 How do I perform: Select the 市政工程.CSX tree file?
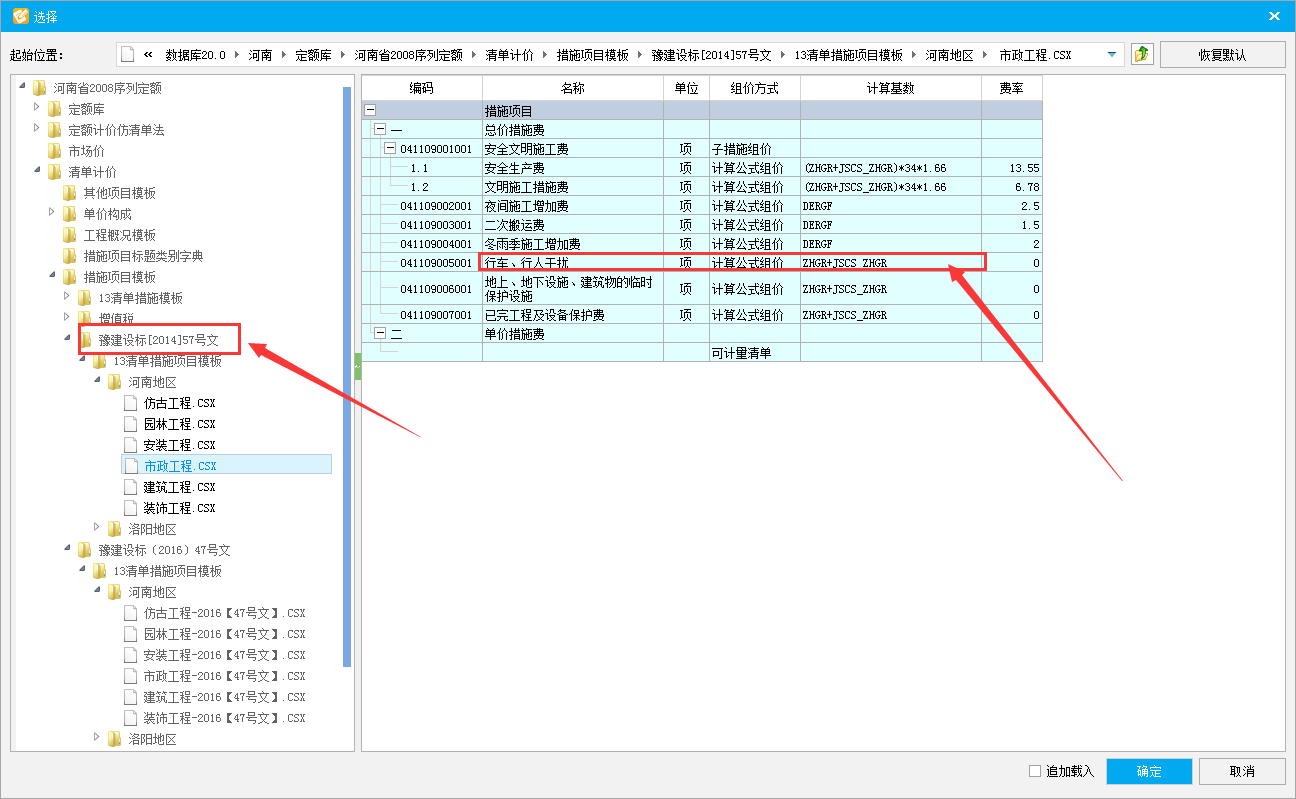(x=180, y=466)
